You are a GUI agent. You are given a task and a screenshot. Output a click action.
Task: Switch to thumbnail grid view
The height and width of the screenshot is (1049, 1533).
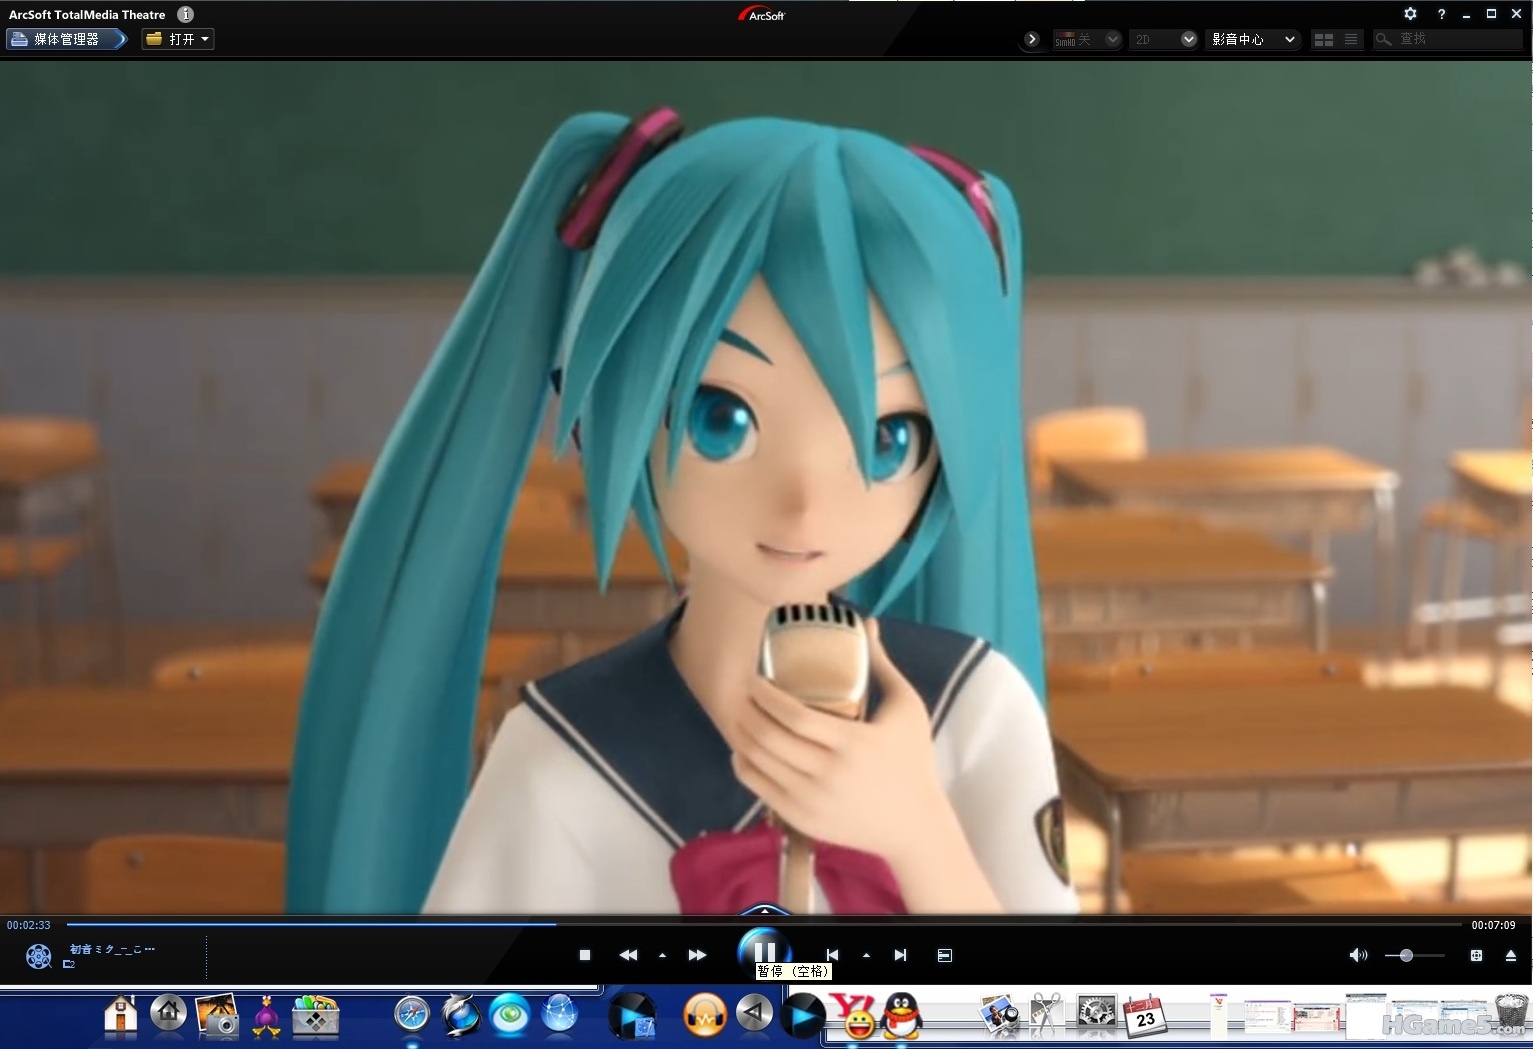1324,39
